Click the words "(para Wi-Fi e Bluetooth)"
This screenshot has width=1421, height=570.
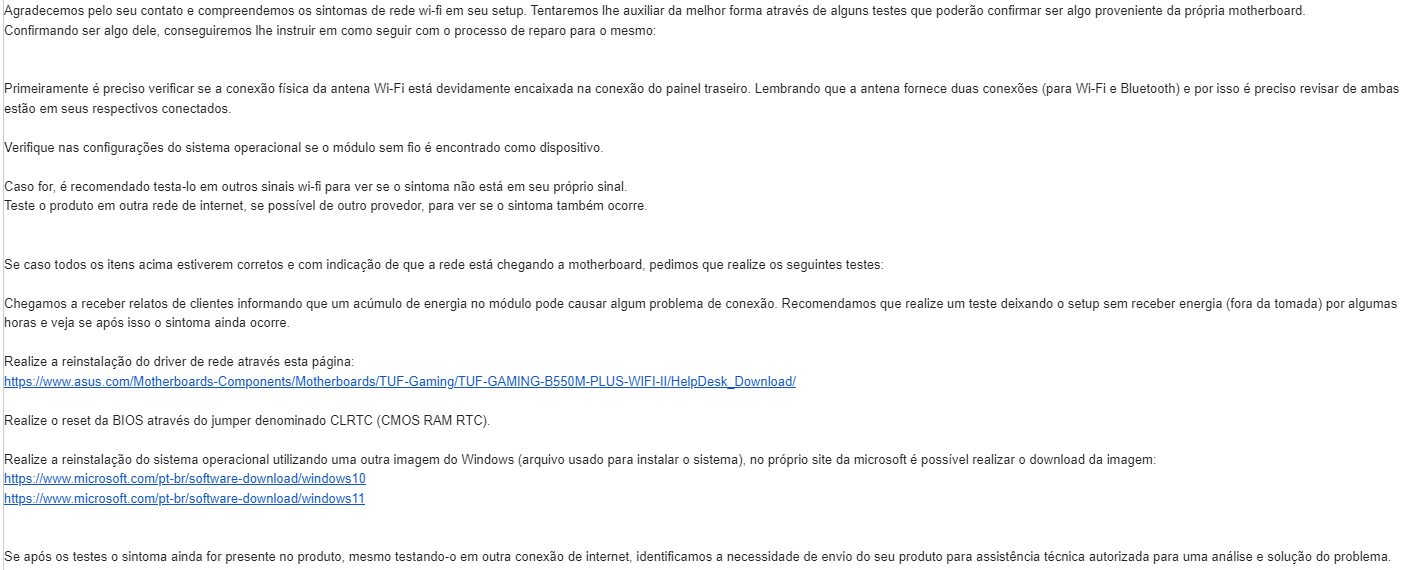tap(1110, 89)
